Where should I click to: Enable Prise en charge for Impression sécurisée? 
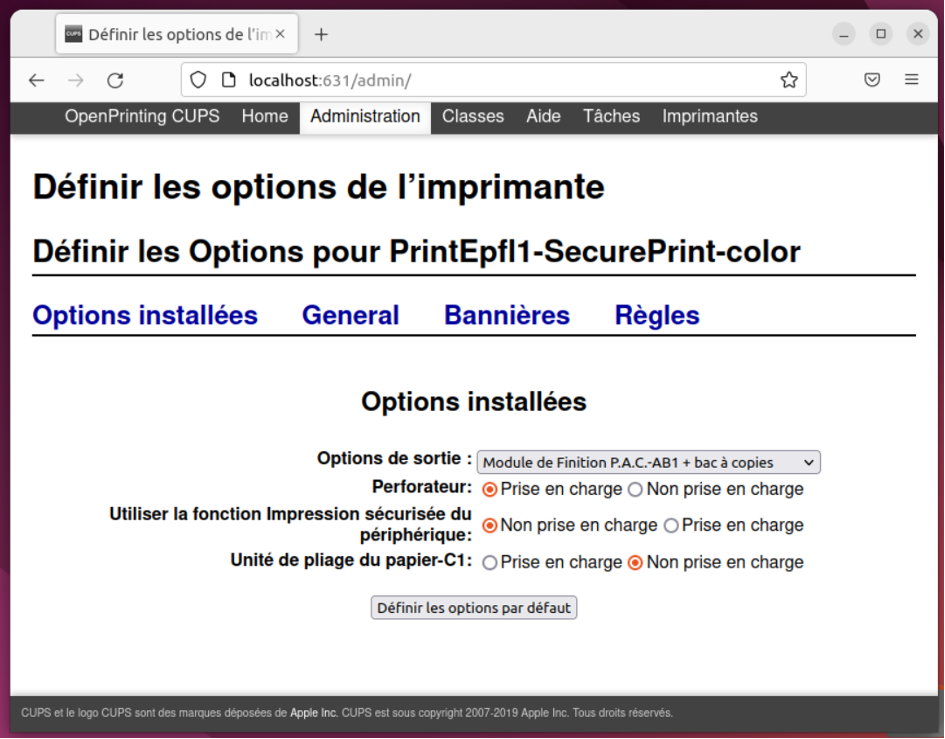[671, 526]
